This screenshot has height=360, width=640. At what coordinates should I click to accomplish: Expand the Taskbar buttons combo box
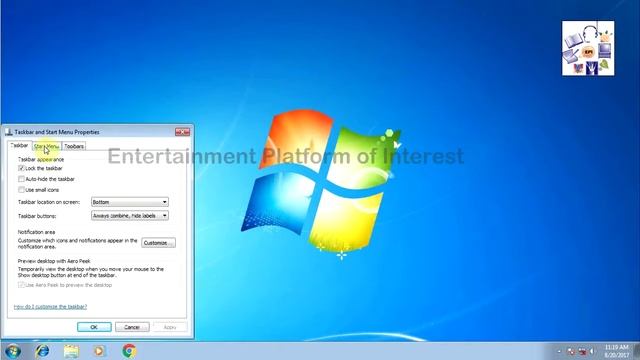tap(129, 216)
